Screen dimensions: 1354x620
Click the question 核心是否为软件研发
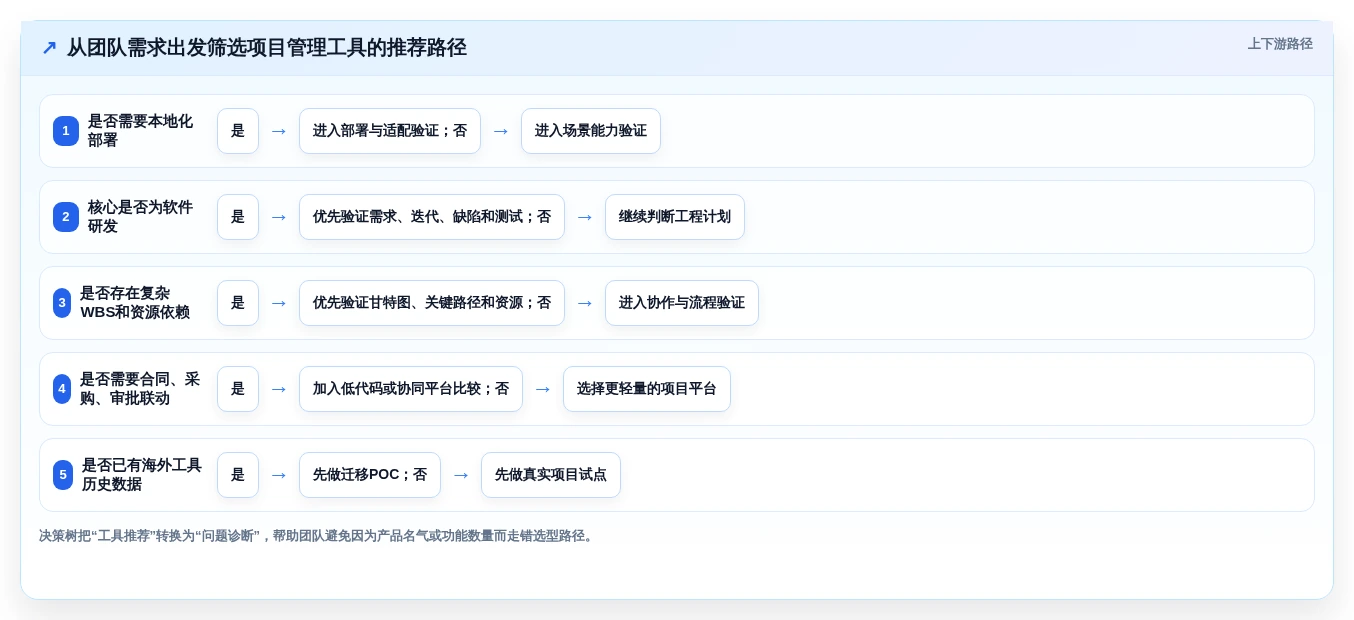coord(140,217)
